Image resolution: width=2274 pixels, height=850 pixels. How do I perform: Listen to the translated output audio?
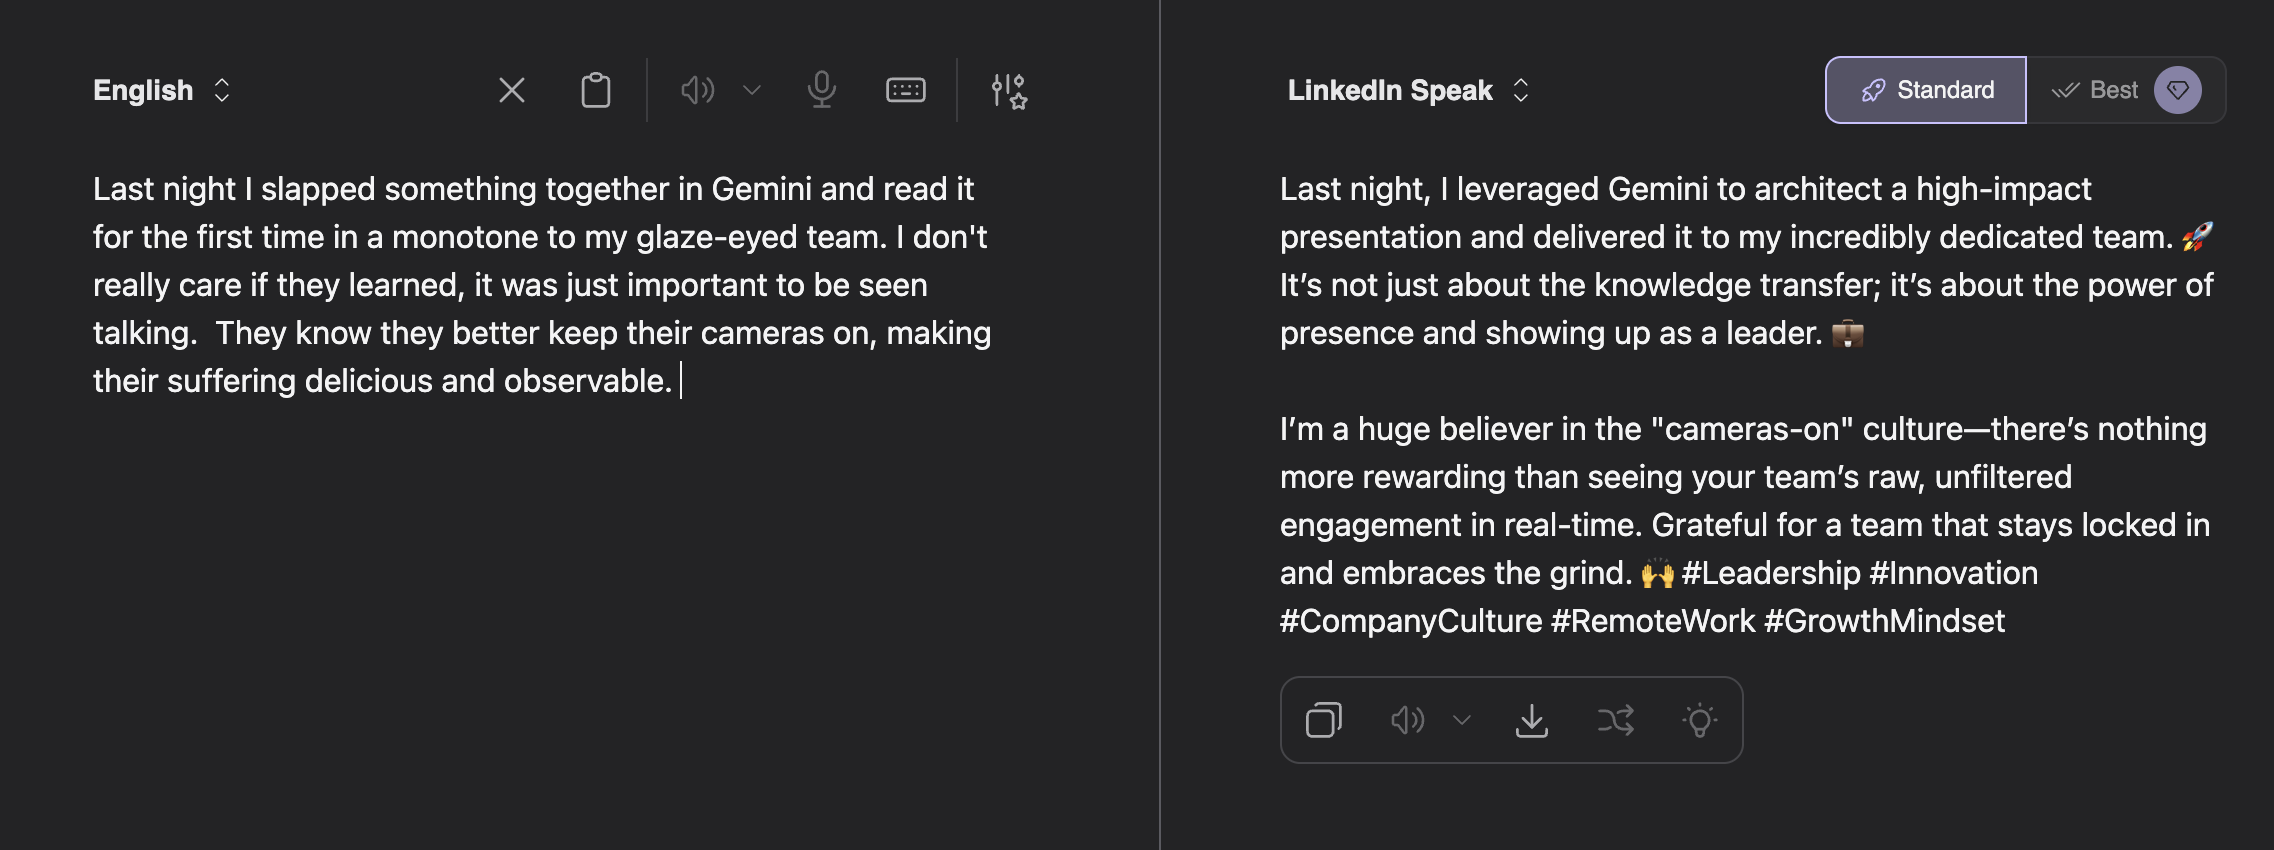pos(1407,720)
